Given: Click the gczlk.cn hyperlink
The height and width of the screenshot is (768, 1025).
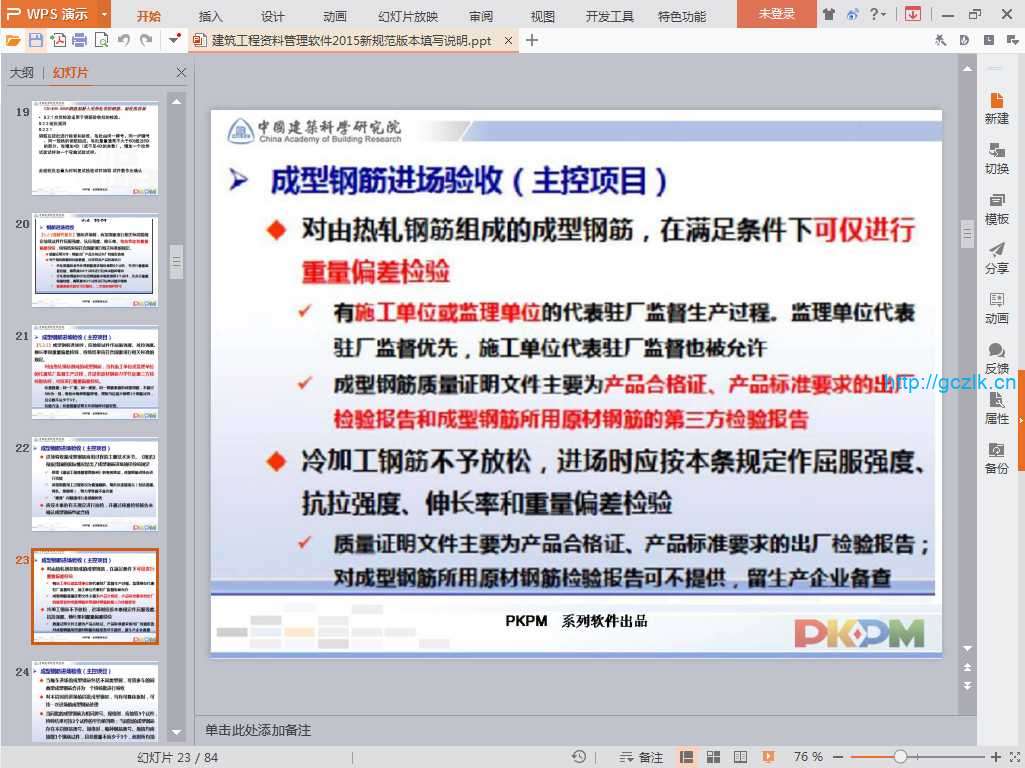Looking at the screenshot, I should [950, 381].
